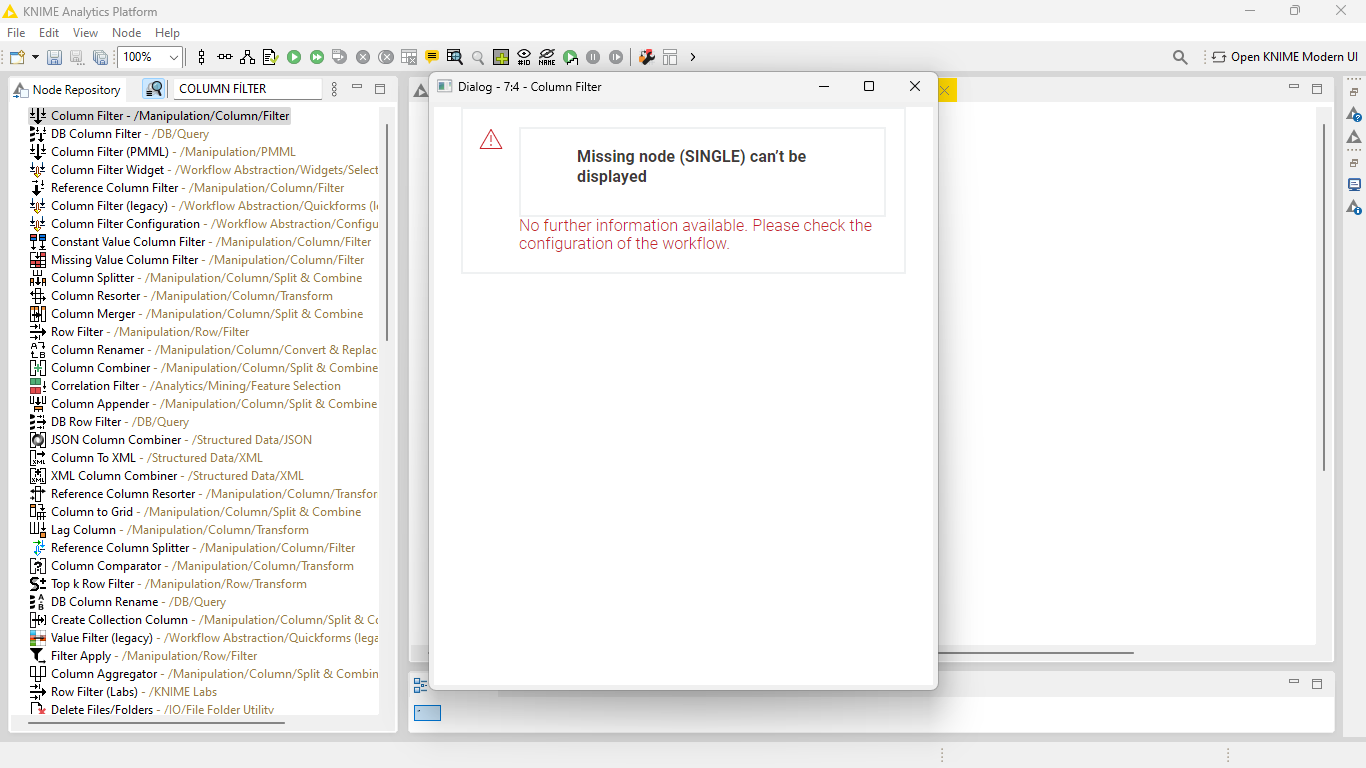
Task: Click the green Execute selected node icon
Action: pyautogui.click(x=294, y=57)
